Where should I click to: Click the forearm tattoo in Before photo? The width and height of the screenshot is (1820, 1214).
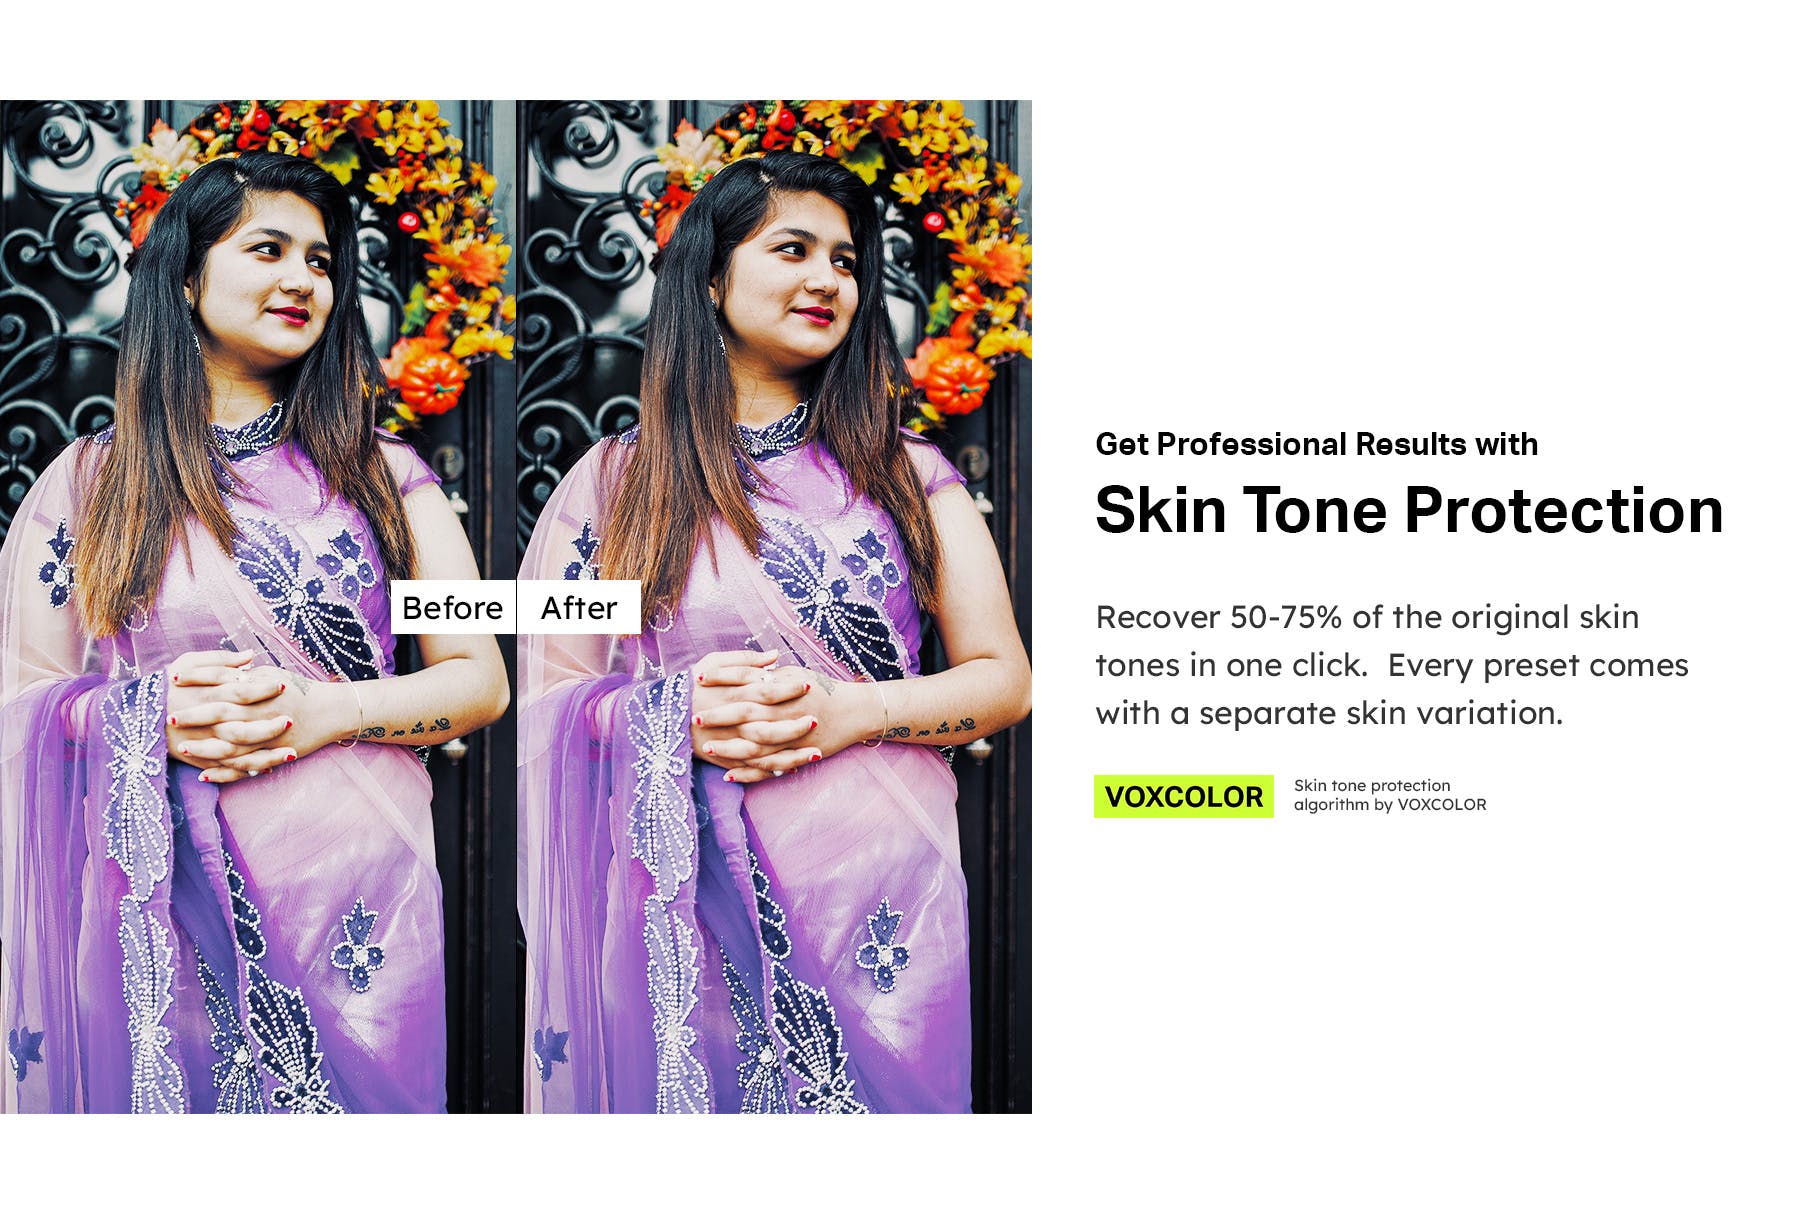pyautogui.click(x=407, y=729)
